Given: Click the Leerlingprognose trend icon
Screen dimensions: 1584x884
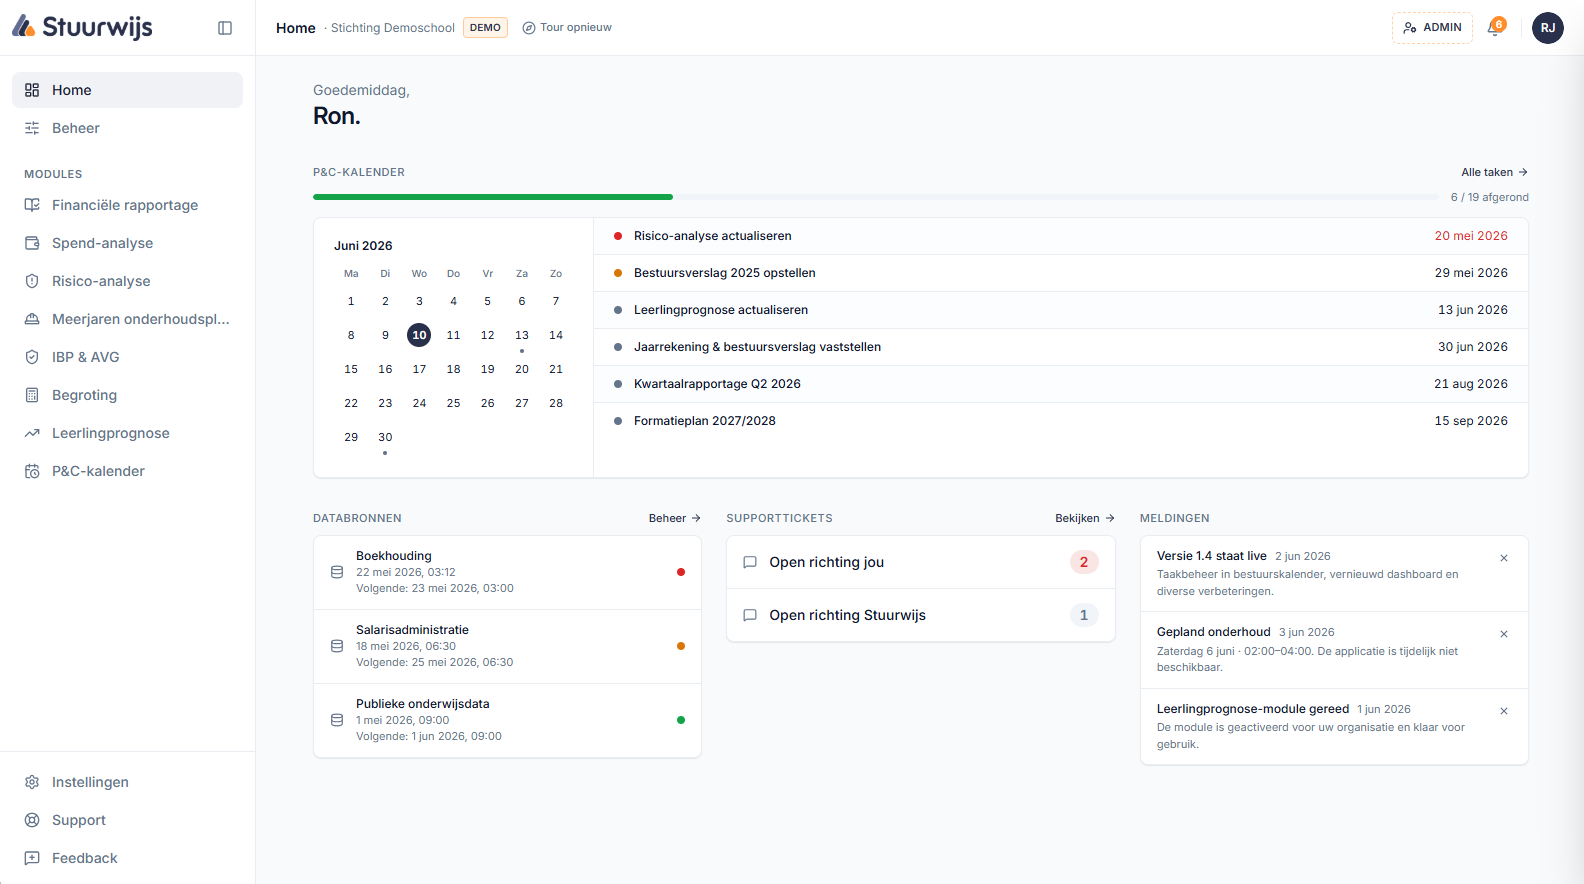Looking at the screenshot, I should (32, 433).
